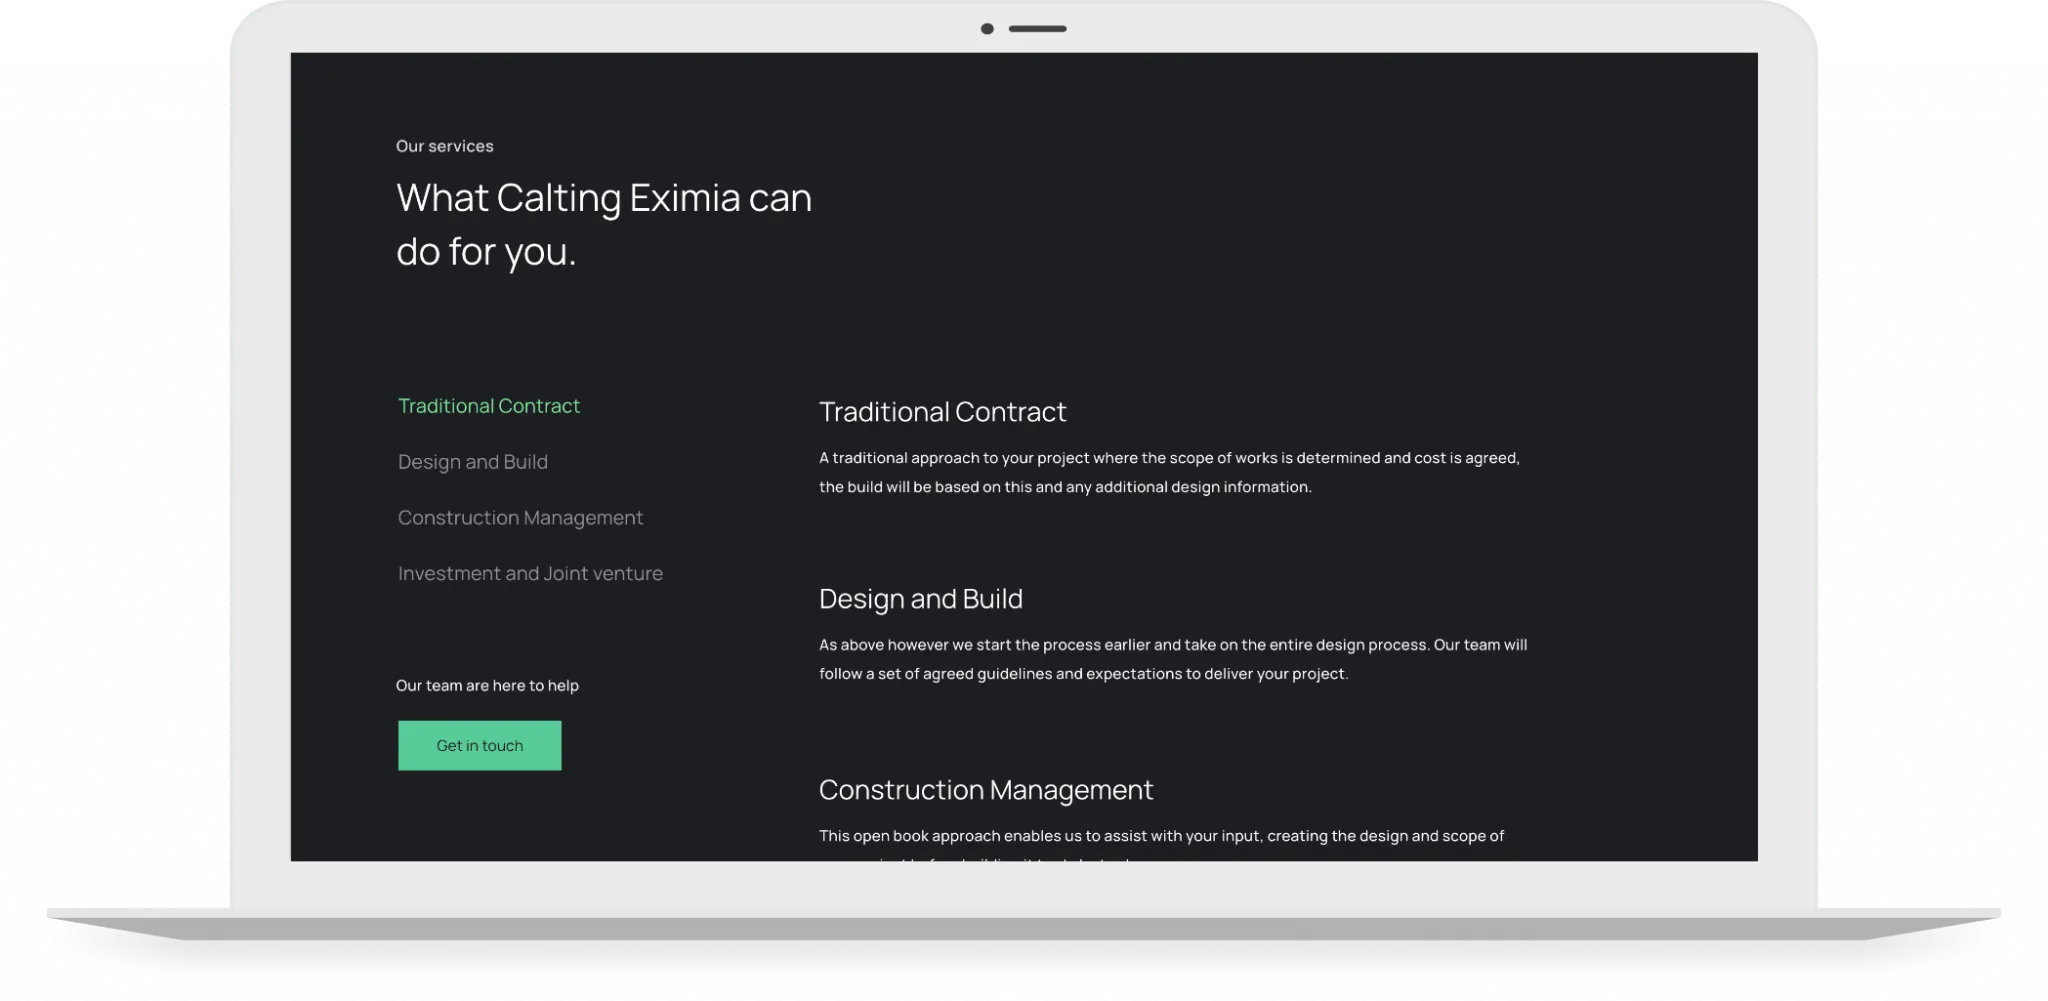Click the paragraph beginning 'As above however we start'

click(x=1173, y=659)
